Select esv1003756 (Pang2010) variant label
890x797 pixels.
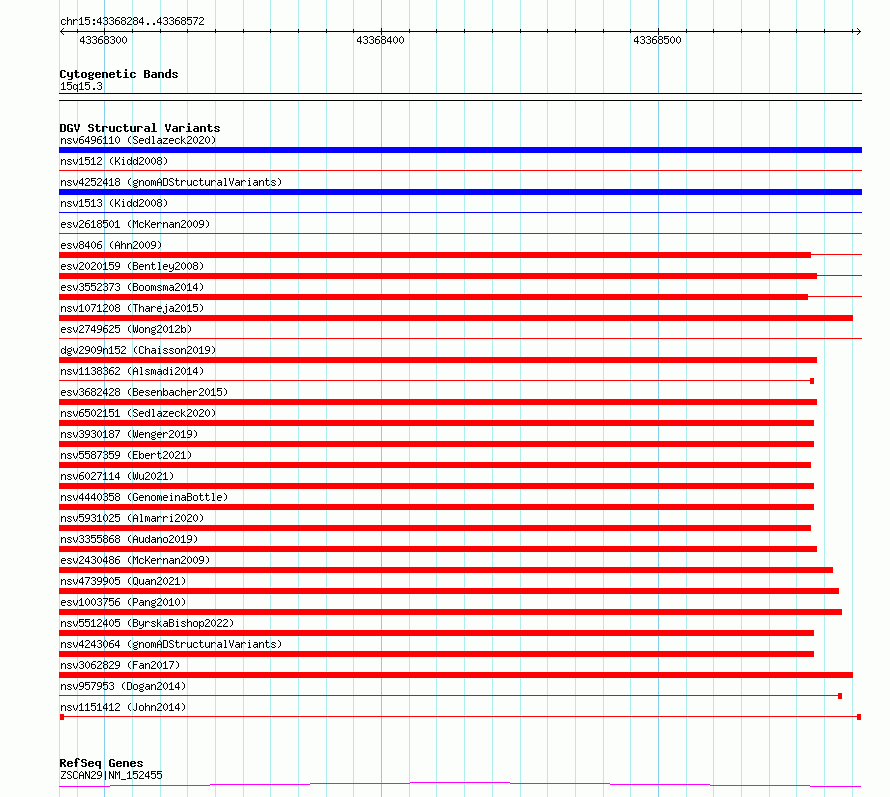click(x=123, y=602)
